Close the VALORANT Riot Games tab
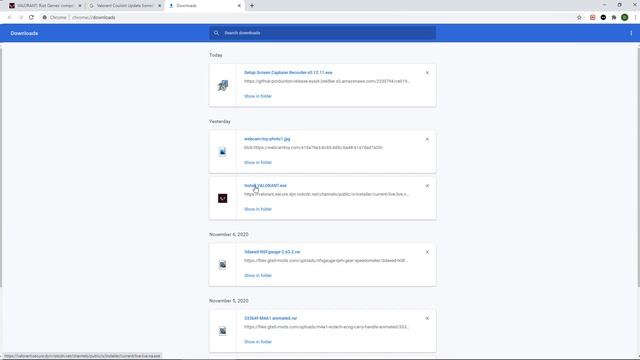The width and height of the screenshot is (640, 360). [80, 6]
